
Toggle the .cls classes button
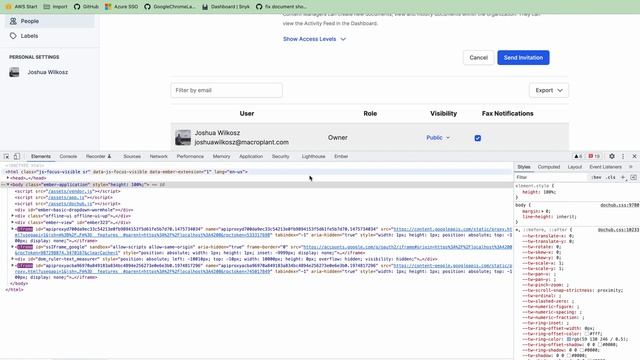click(611, 178)
